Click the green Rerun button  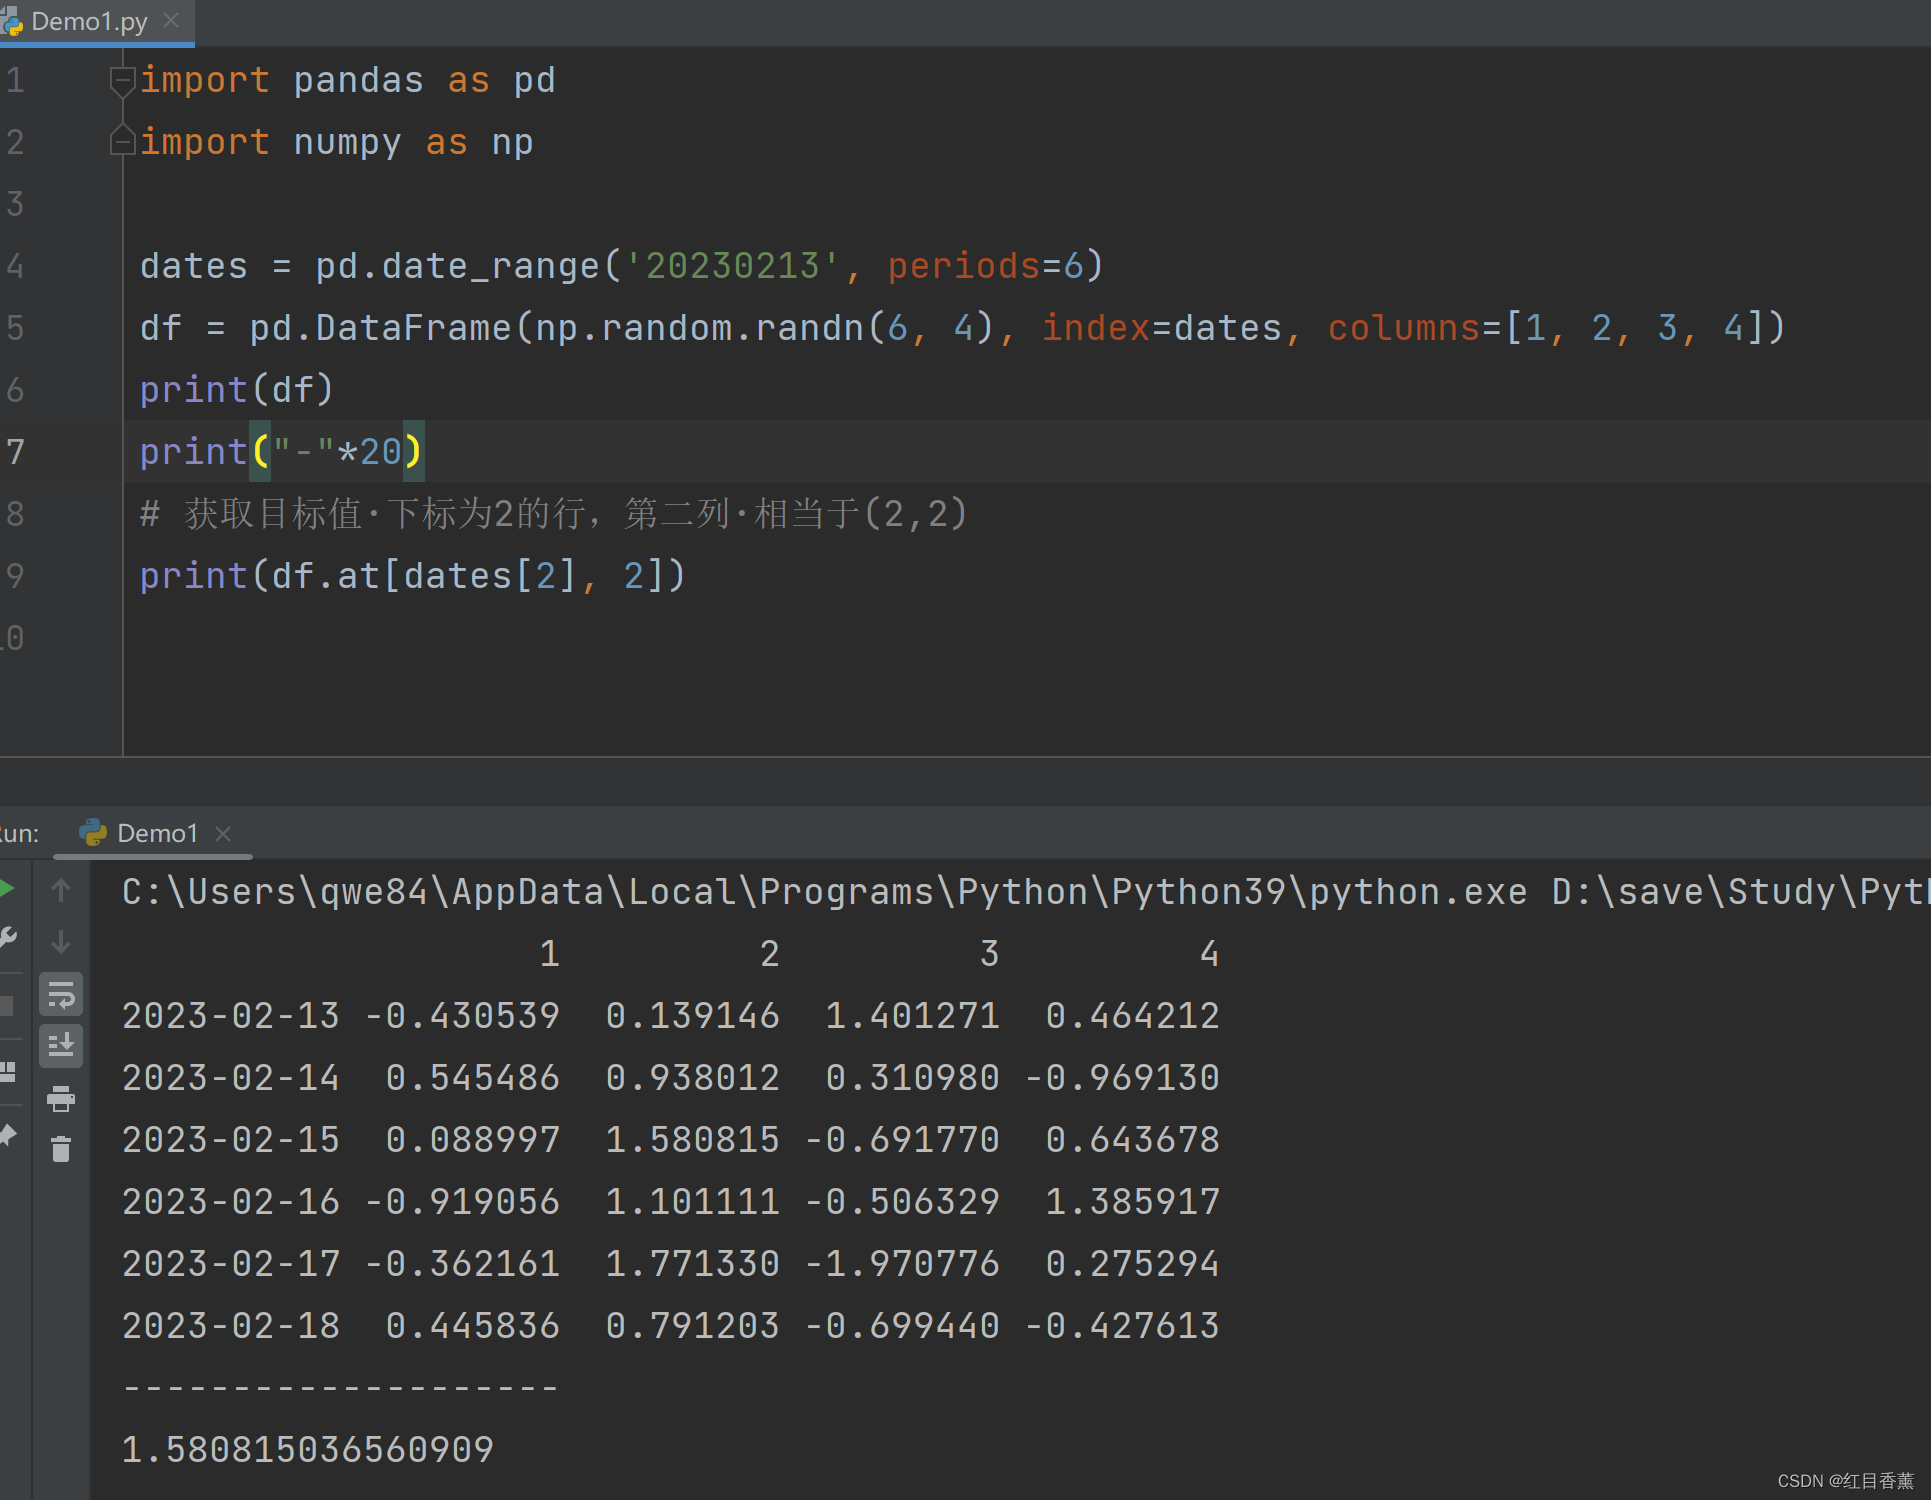click(x=7, y=888)
